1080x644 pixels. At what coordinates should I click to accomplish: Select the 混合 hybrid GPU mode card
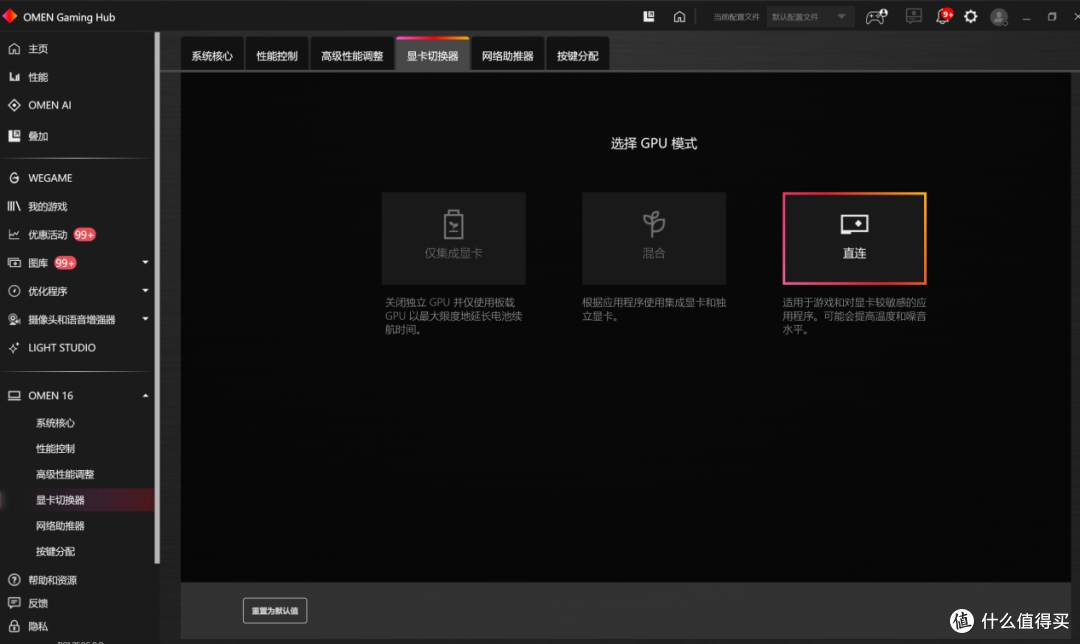(654, 238)
